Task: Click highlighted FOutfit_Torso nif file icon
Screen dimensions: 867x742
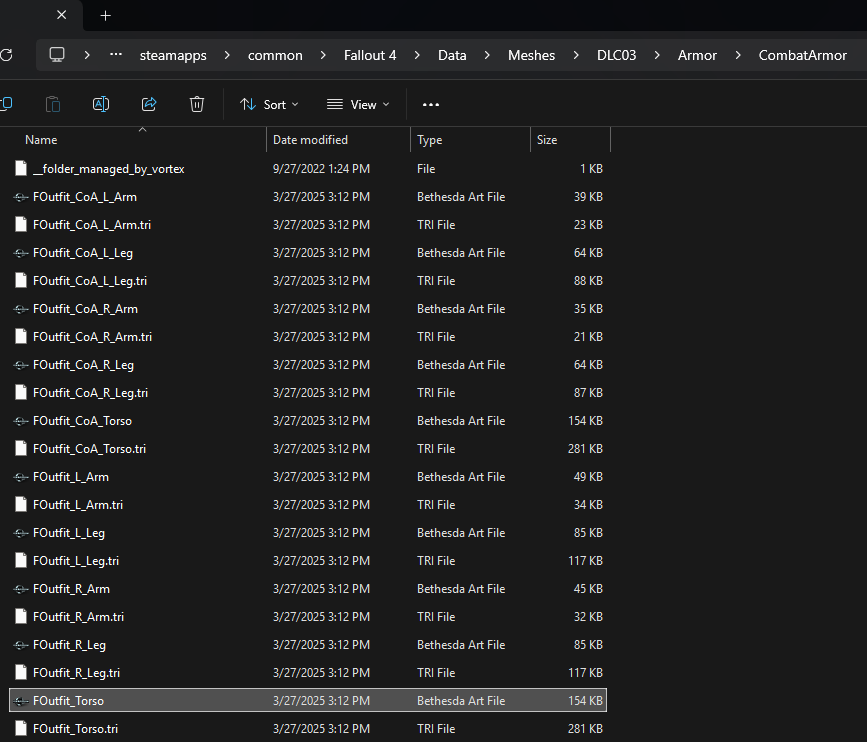Action: 21,701
